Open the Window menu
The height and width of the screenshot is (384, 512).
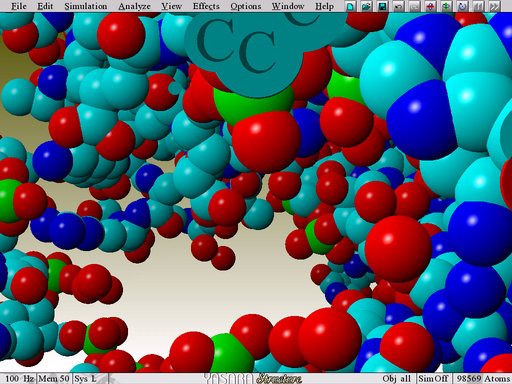288,6
